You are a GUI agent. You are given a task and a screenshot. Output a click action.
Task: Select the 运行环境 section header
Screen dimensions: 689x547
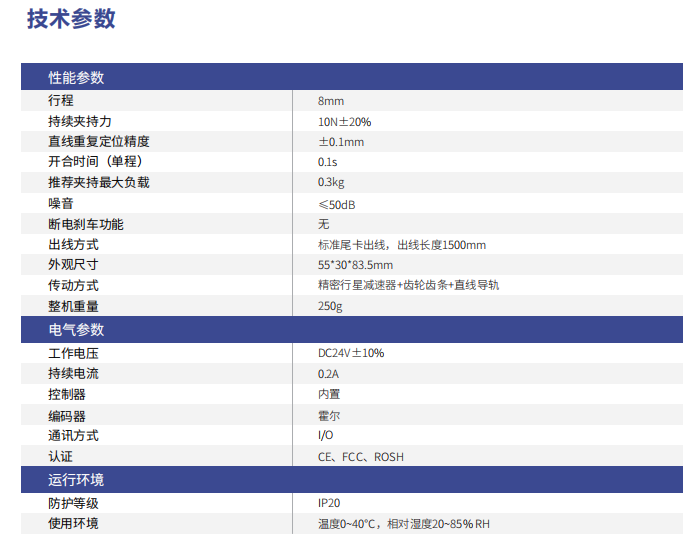(x=76, y=480)
